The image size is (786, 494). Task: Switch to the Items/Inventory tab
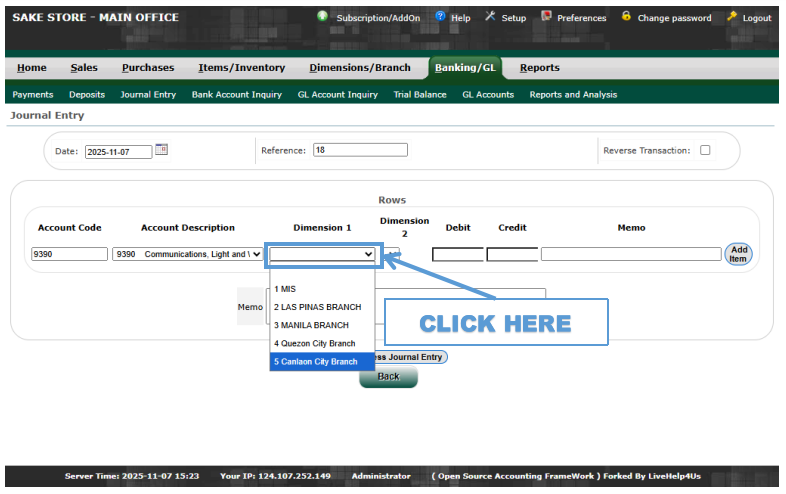pos(241,68)
